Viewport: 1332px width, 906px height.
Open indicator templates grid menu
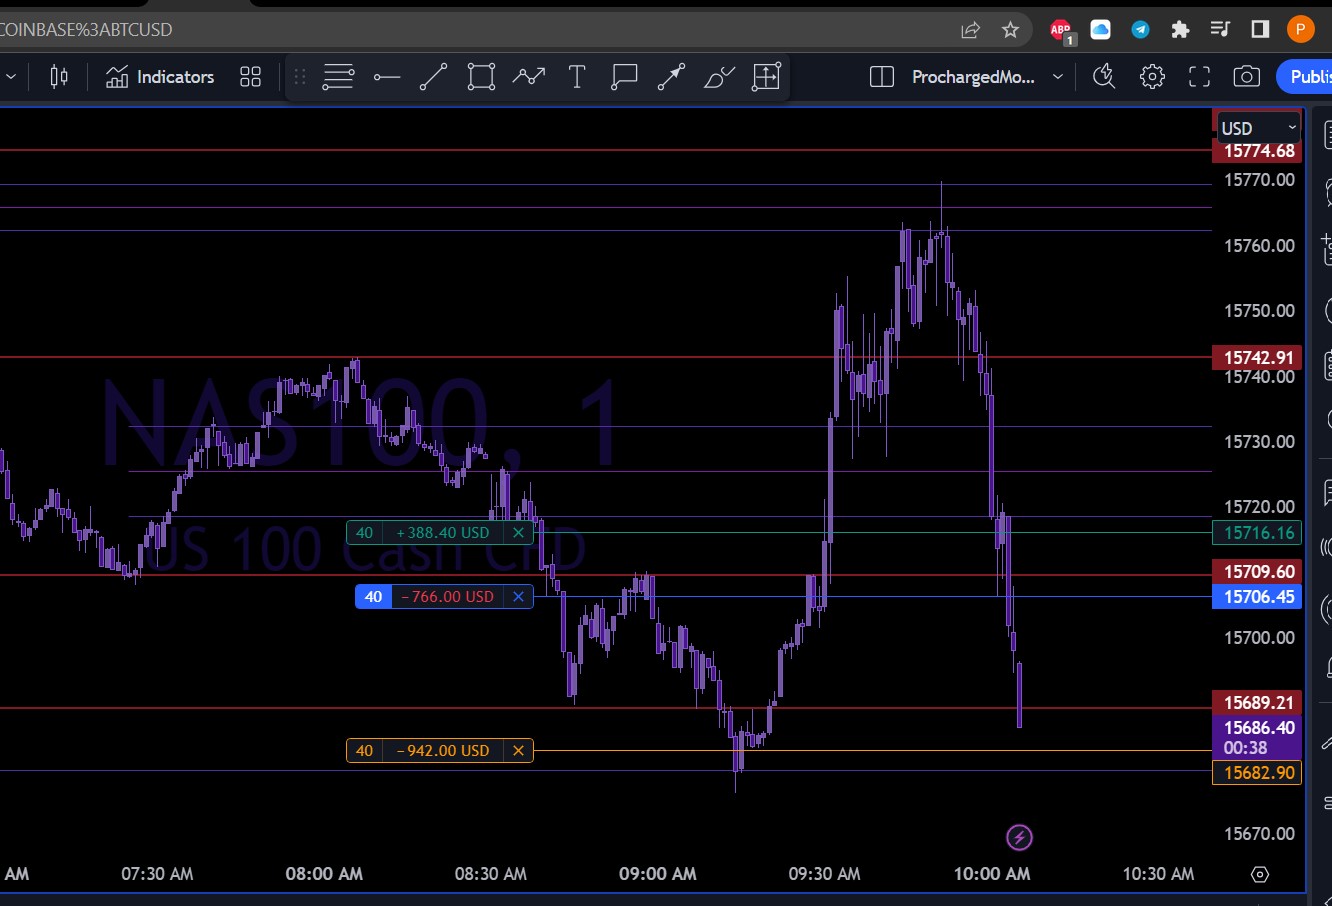[250, 77]
